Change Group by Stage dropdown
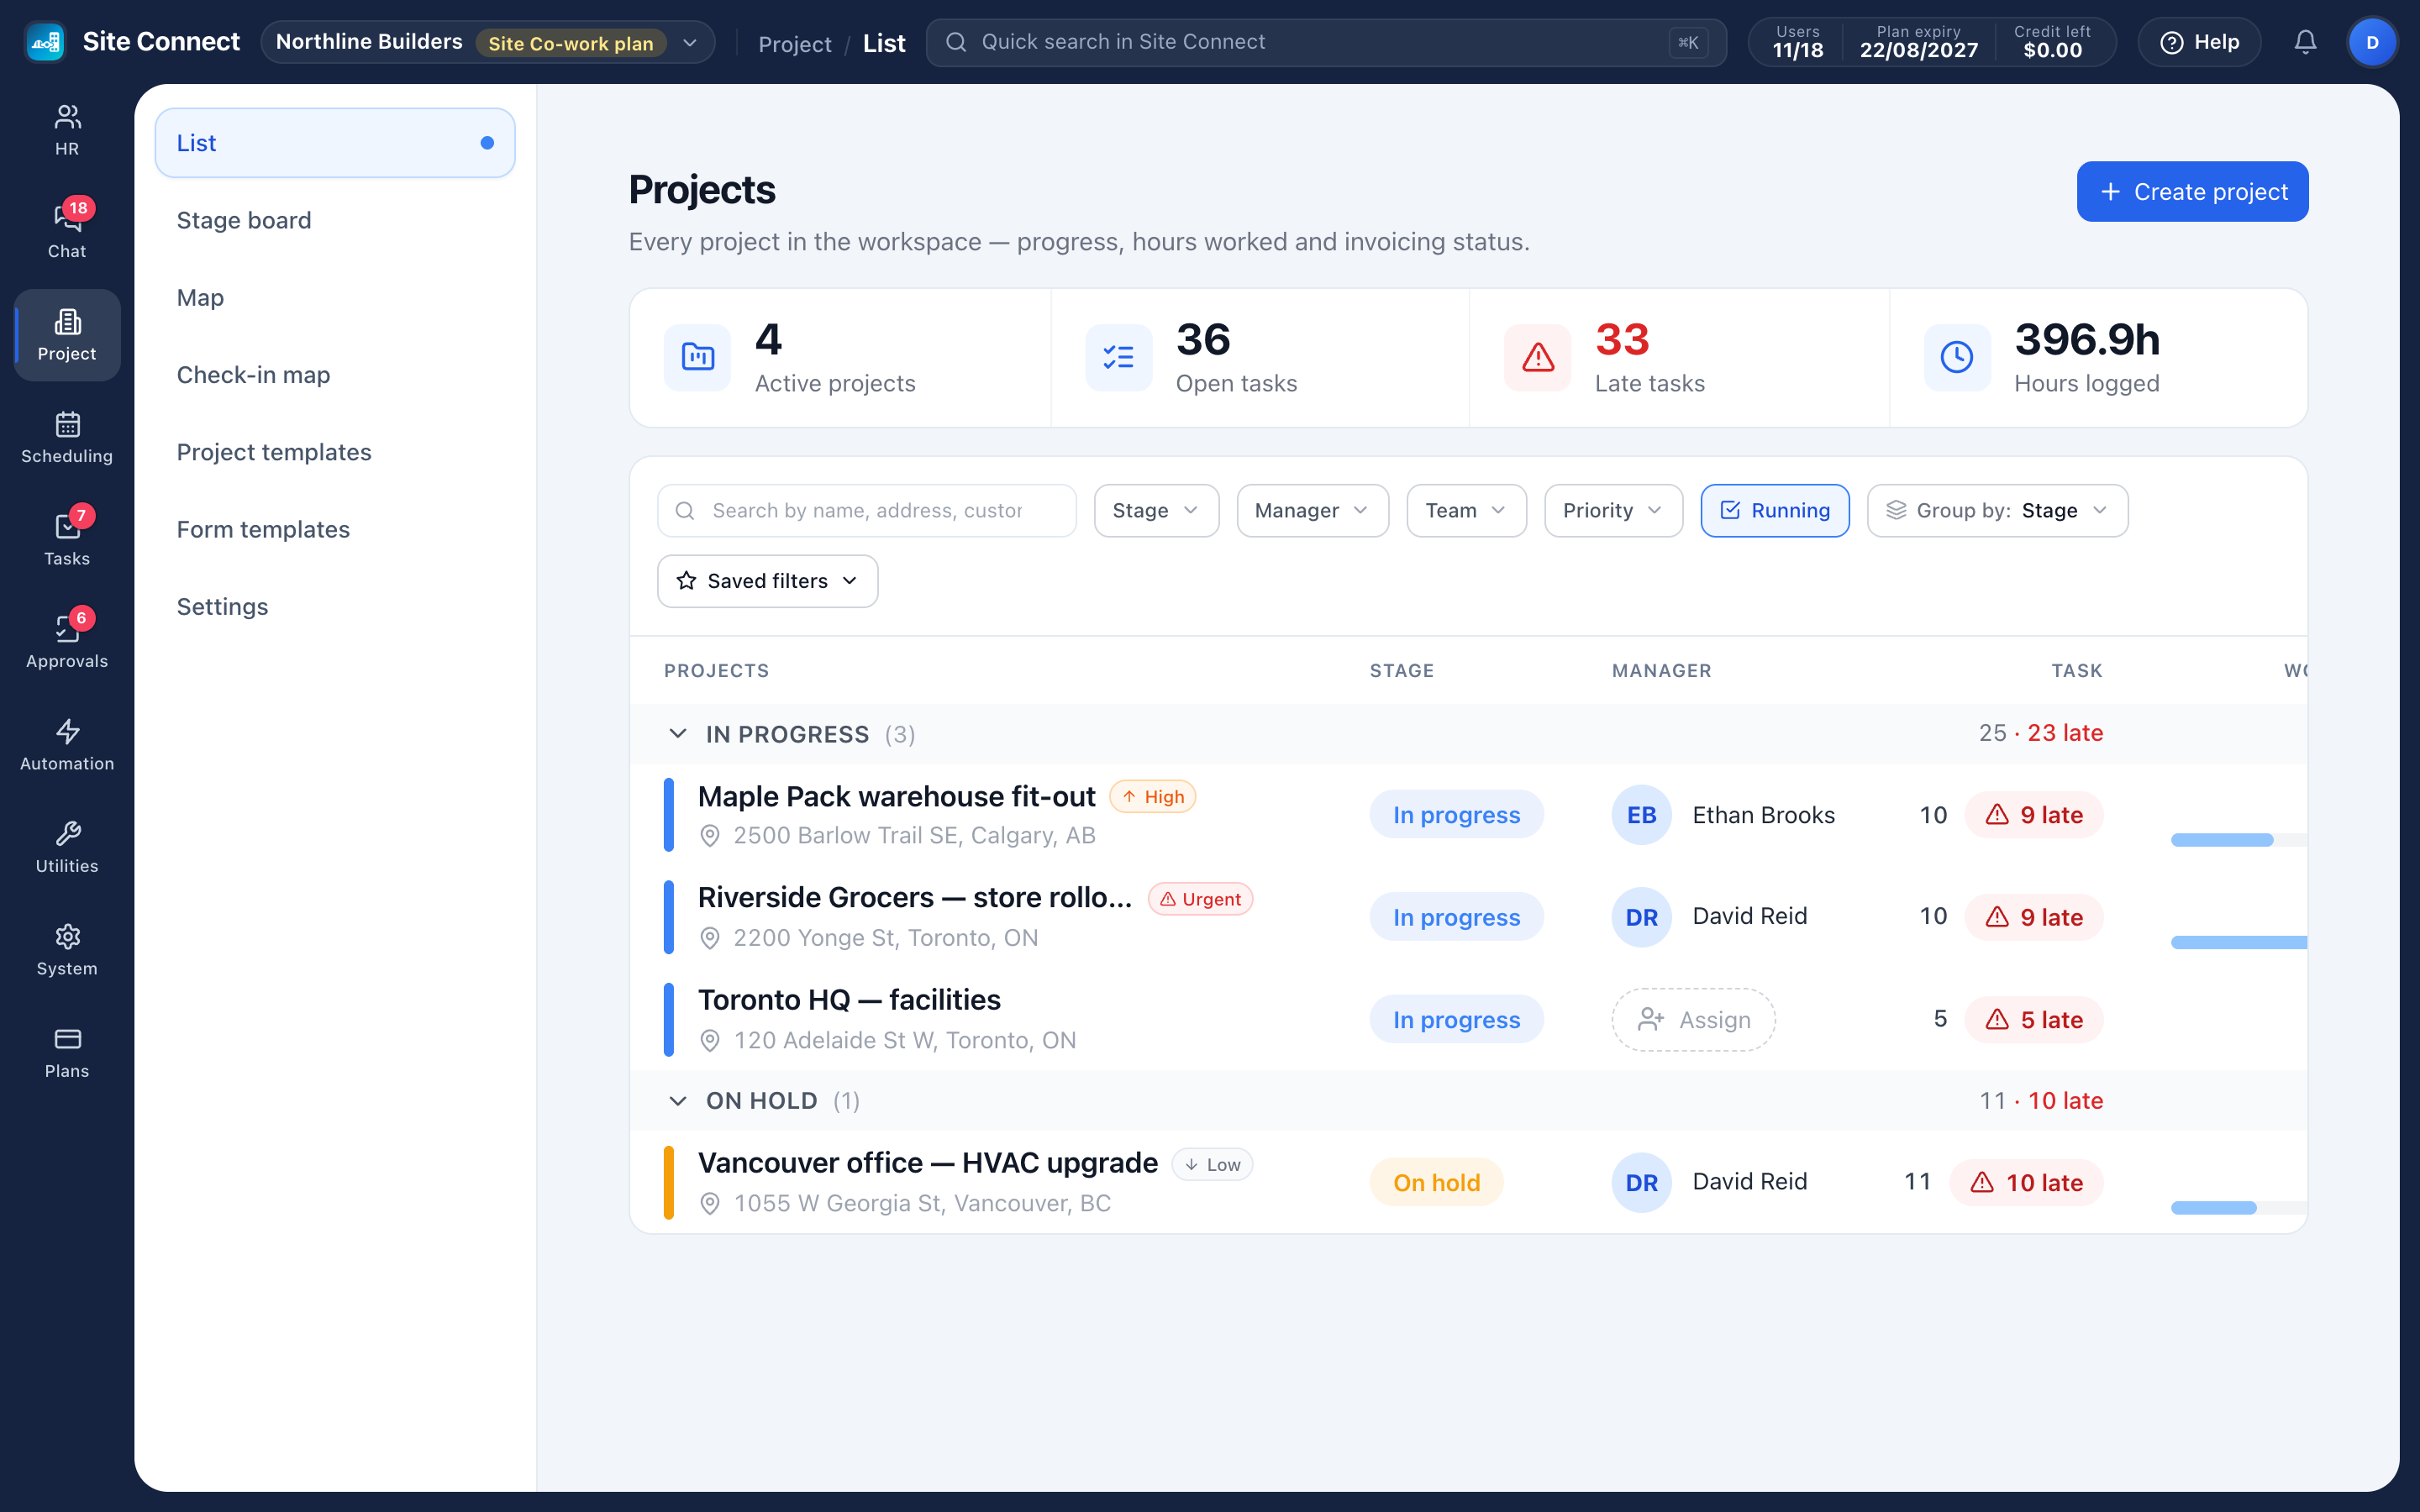The image size is (2420, 1512). pos(1997,511)
